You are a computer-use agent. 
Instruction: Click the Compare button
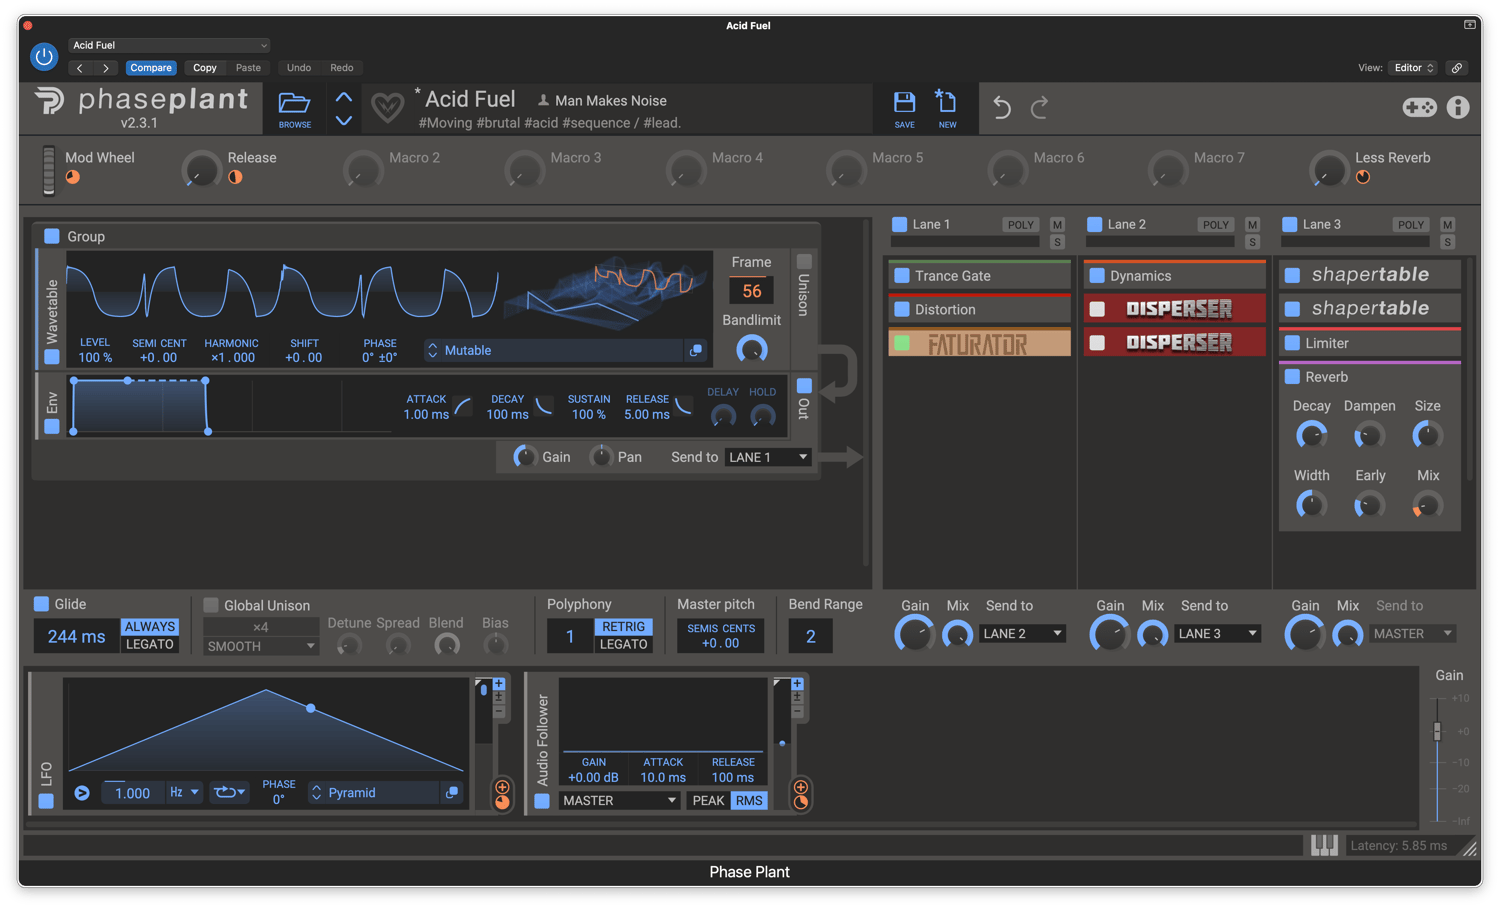tap(151, 68)
